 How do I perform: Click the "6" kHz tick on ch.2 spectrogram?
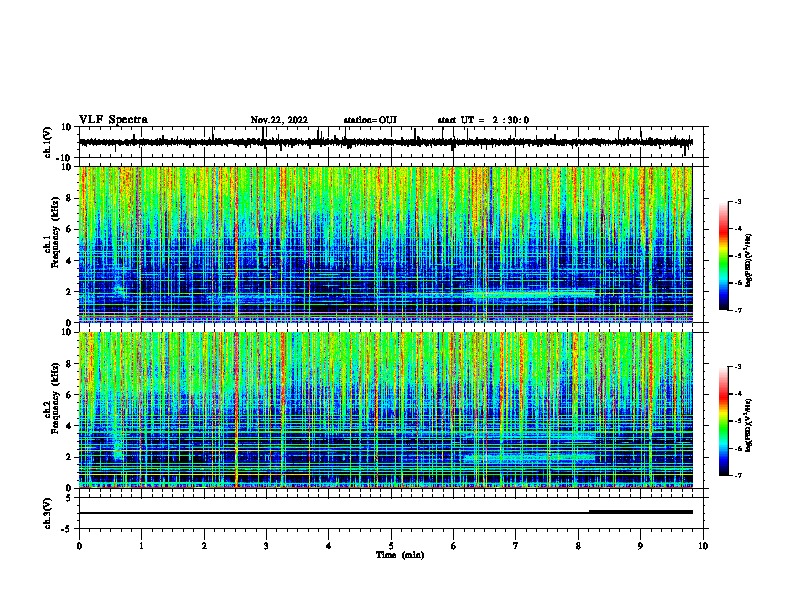coord(69,395)
